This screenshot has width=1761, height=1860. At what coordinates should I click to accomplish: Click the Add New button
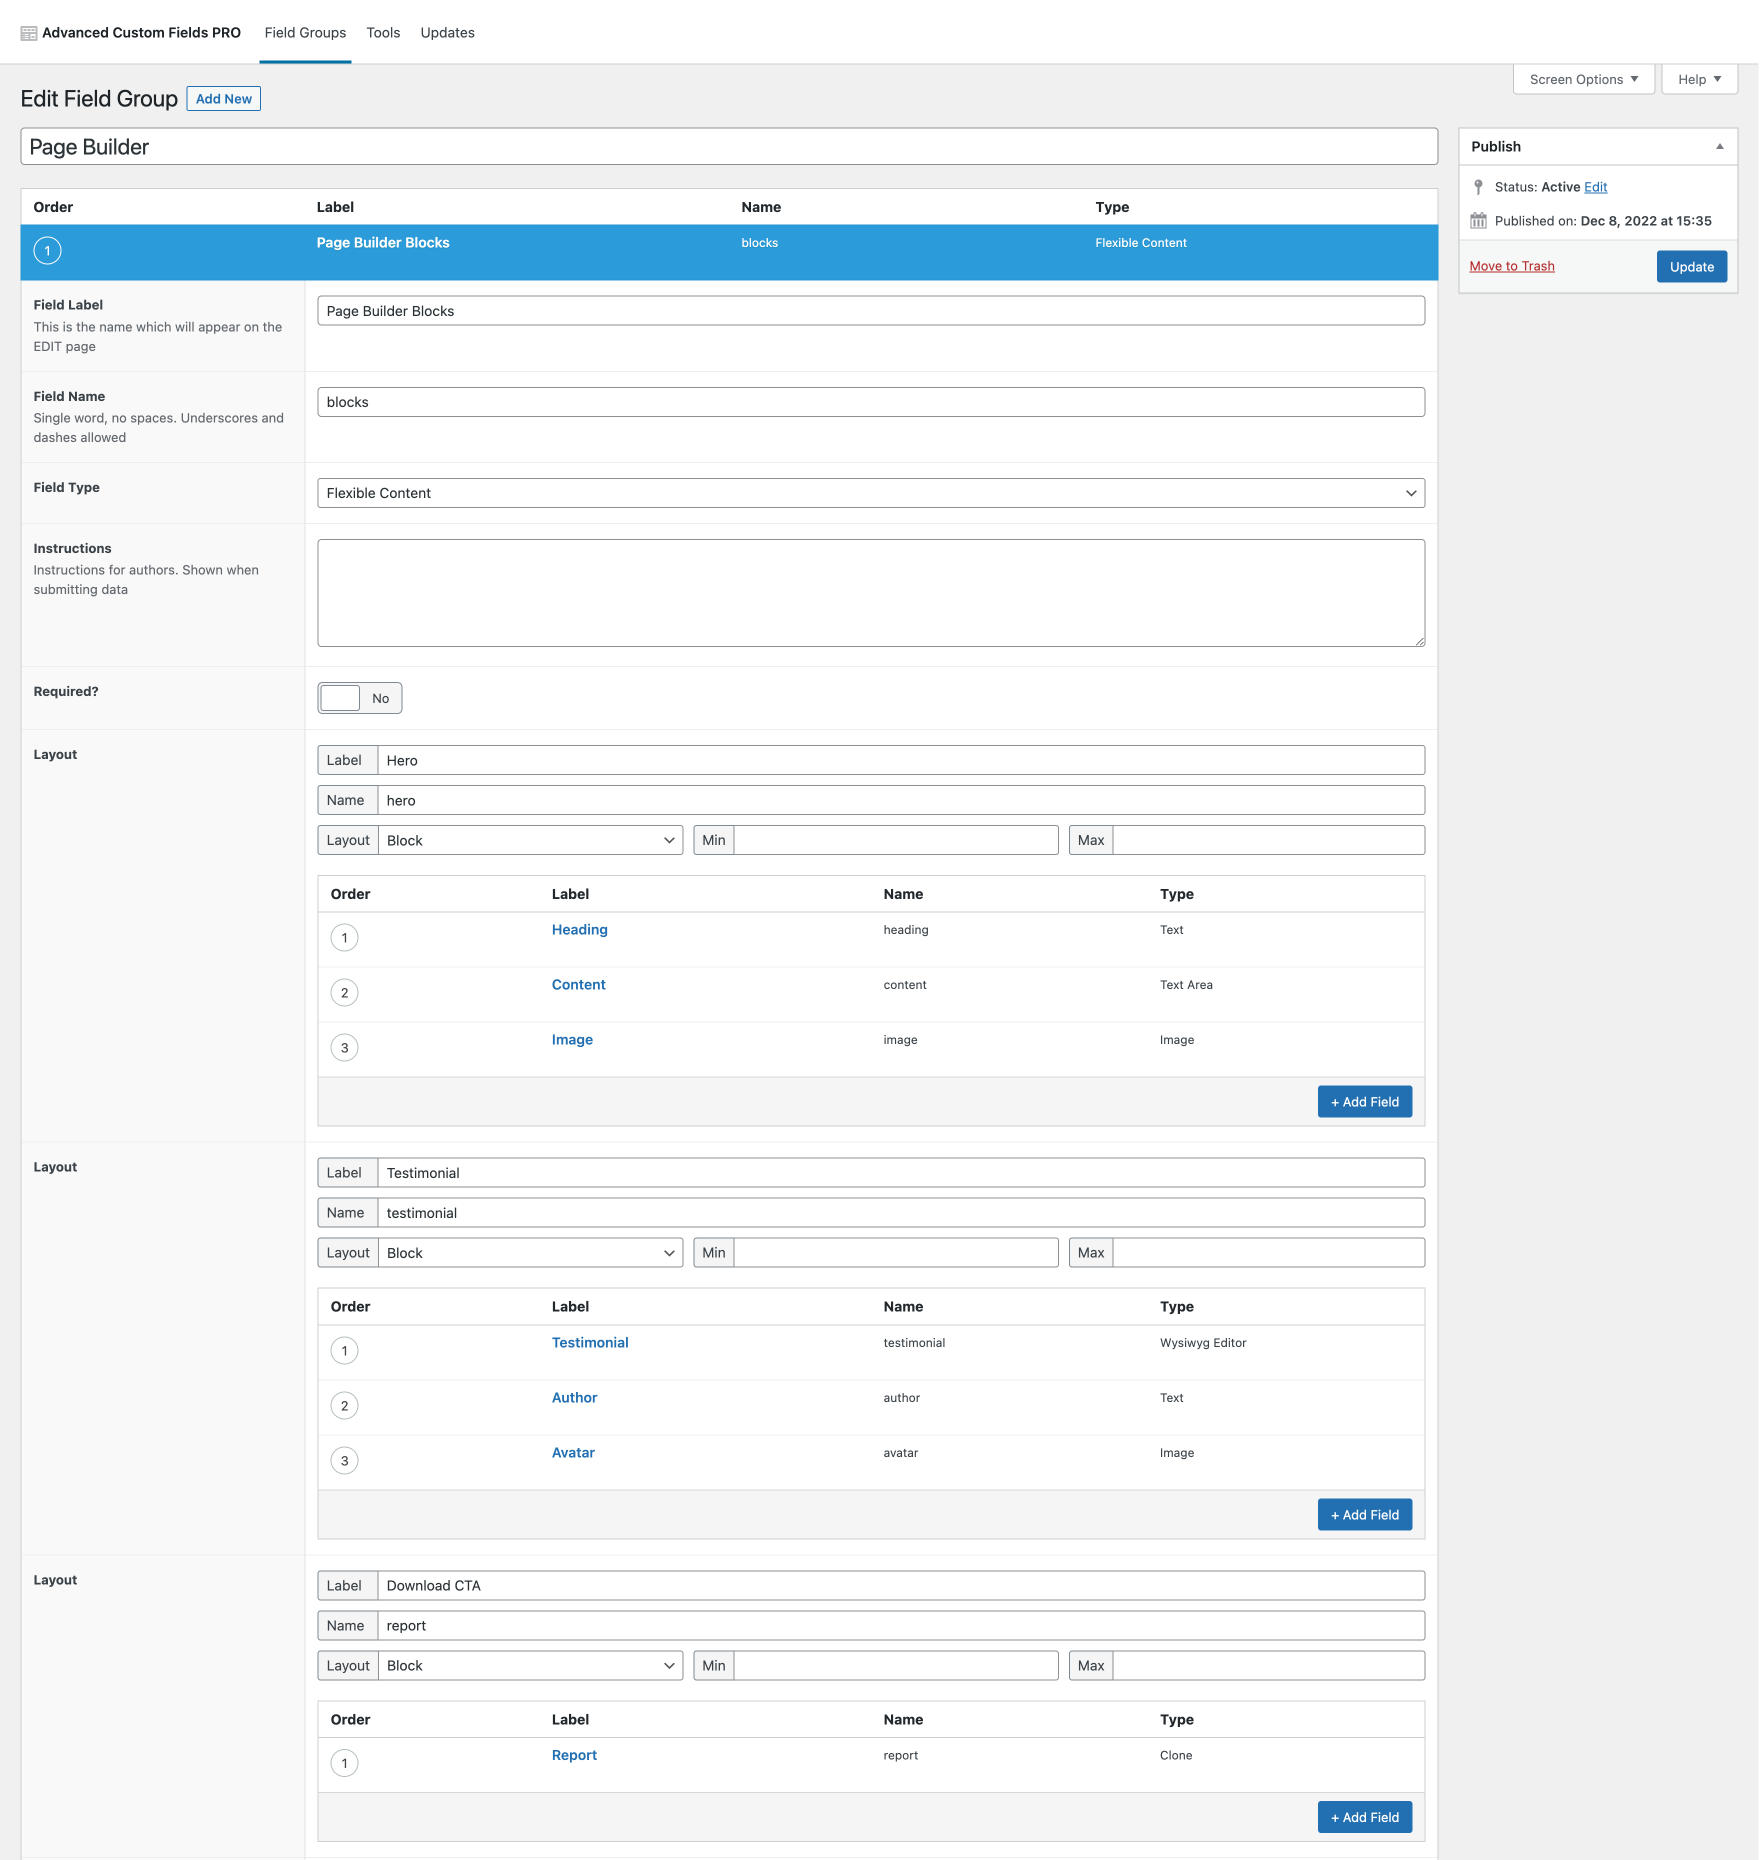coord(224,99)
